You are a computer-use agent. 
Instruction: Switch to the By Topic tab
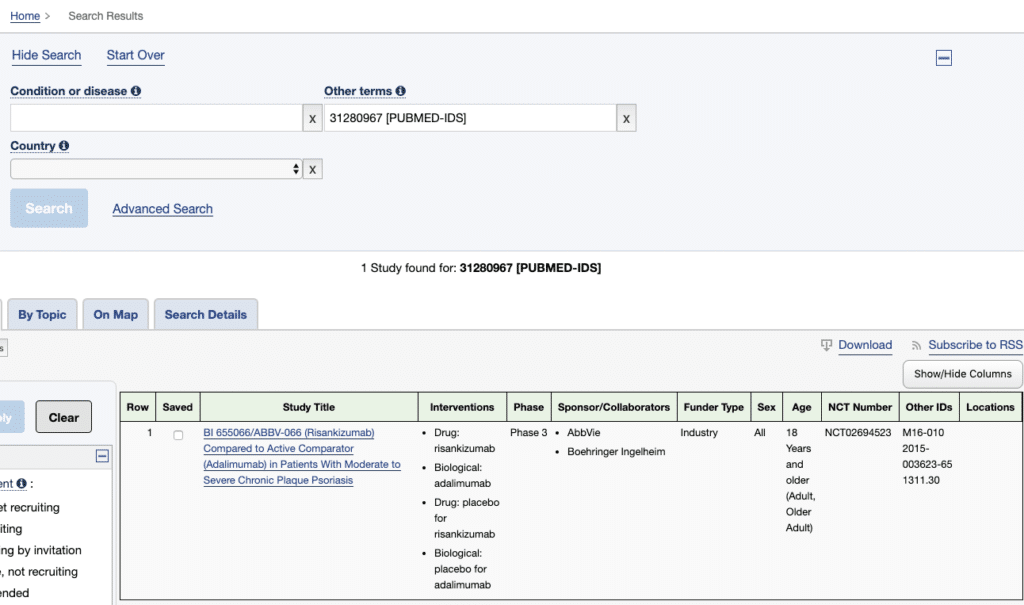[42, 314]
